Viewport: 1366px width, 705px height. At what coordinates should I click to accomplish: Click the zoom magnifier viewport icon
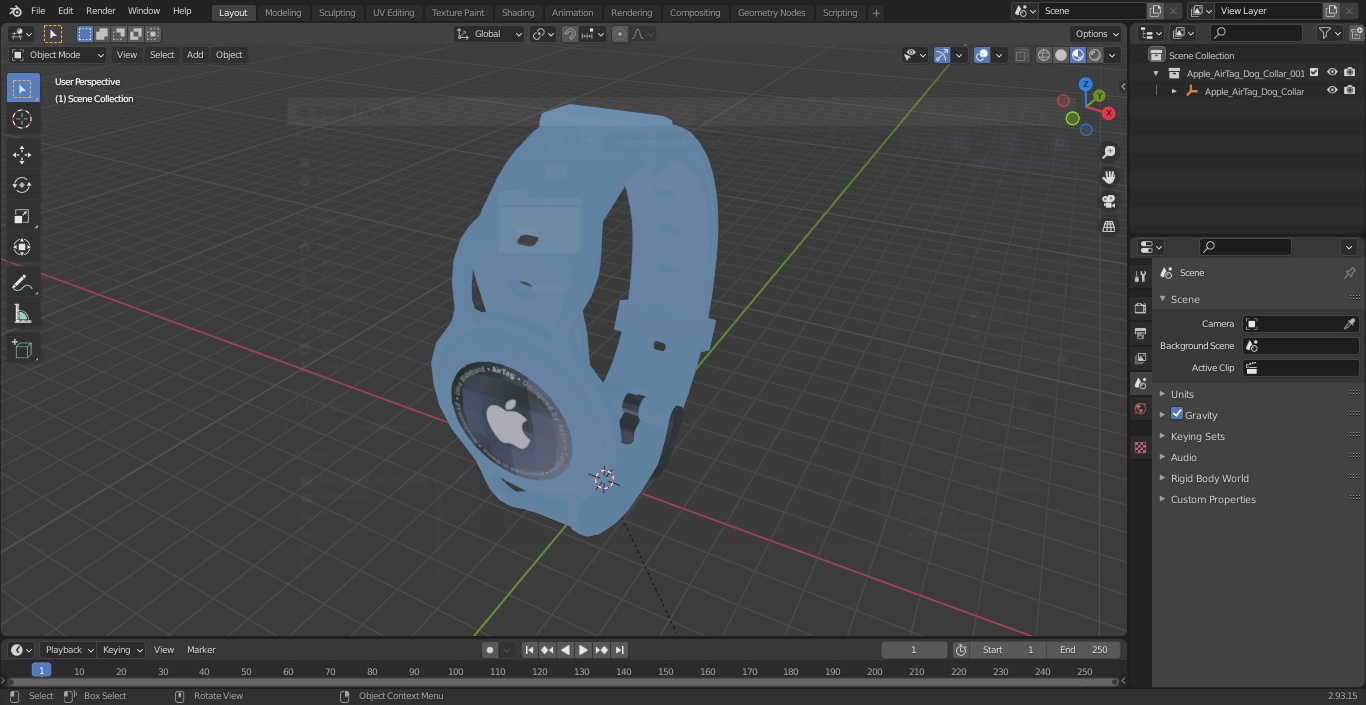click(x=1108, y=152)
